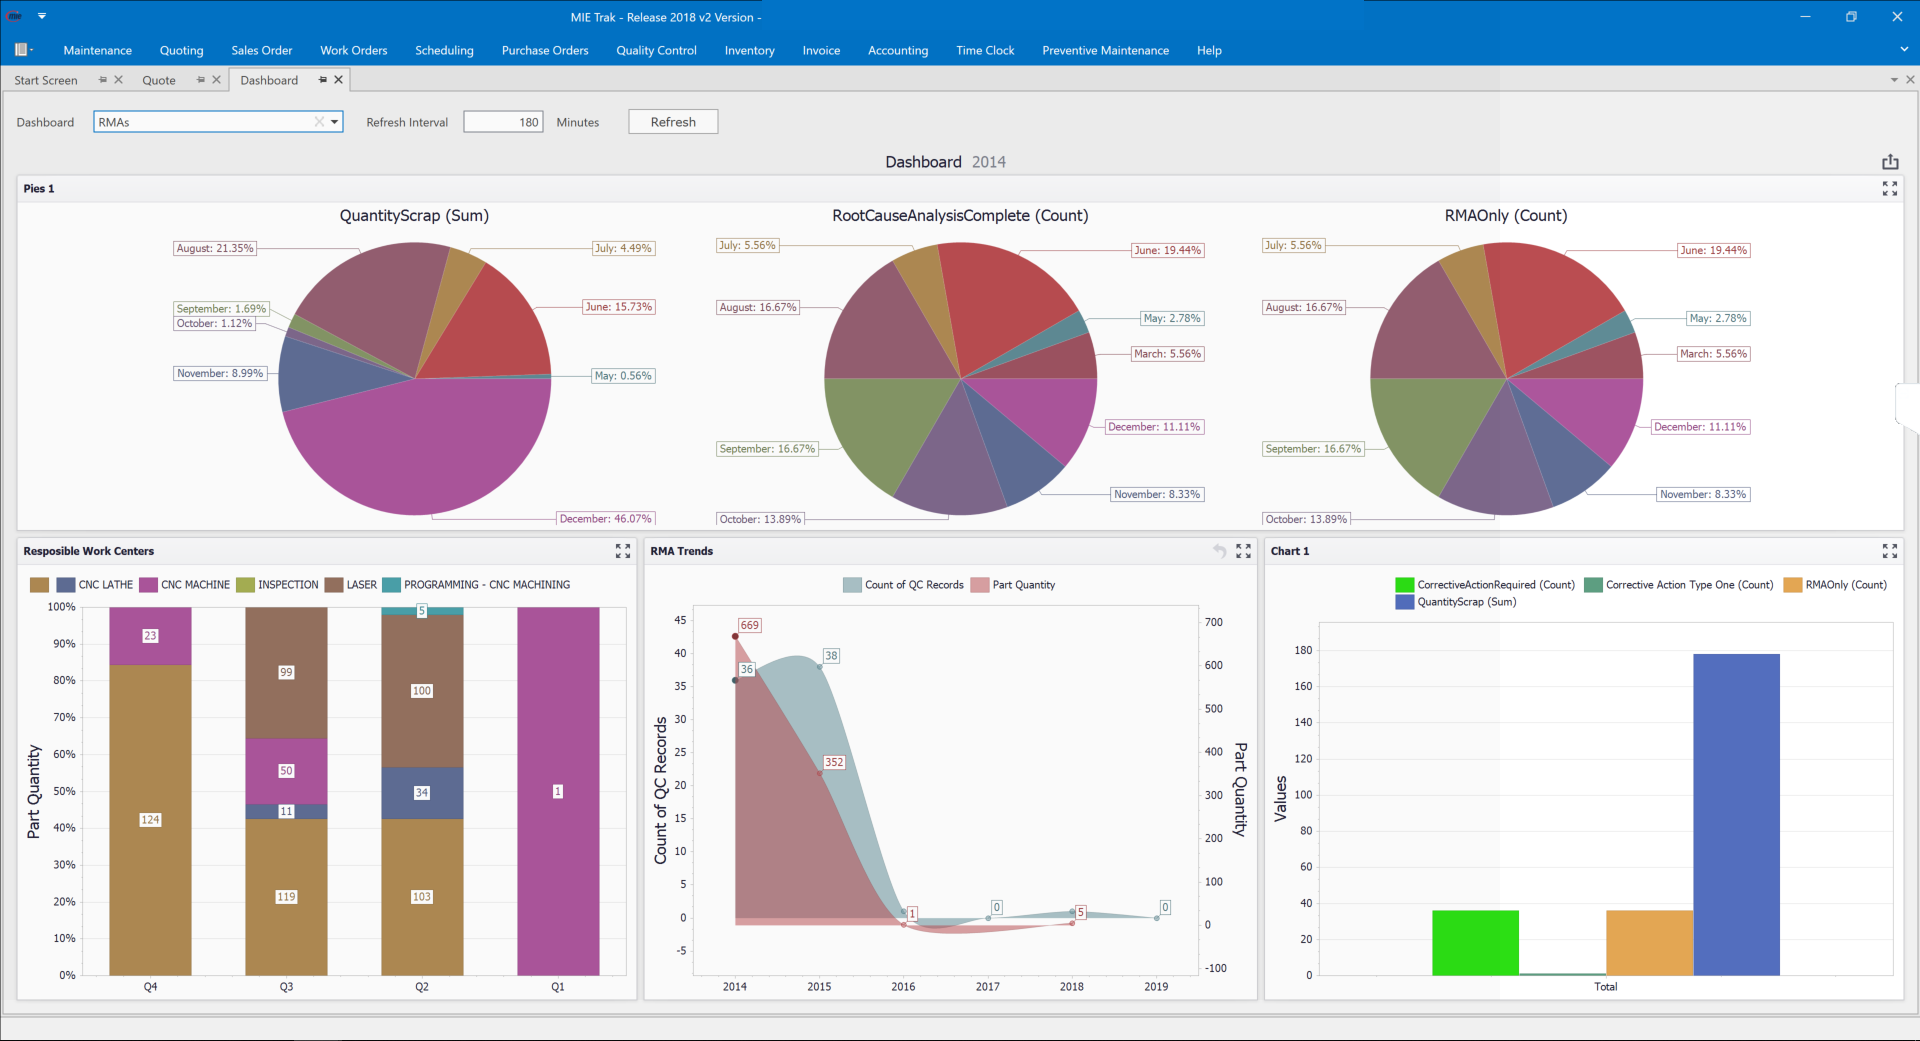The height and width of the screenshot is (1041, 1920).
Task: Click the MIE Trak application logo
Action: click(11, 16)
